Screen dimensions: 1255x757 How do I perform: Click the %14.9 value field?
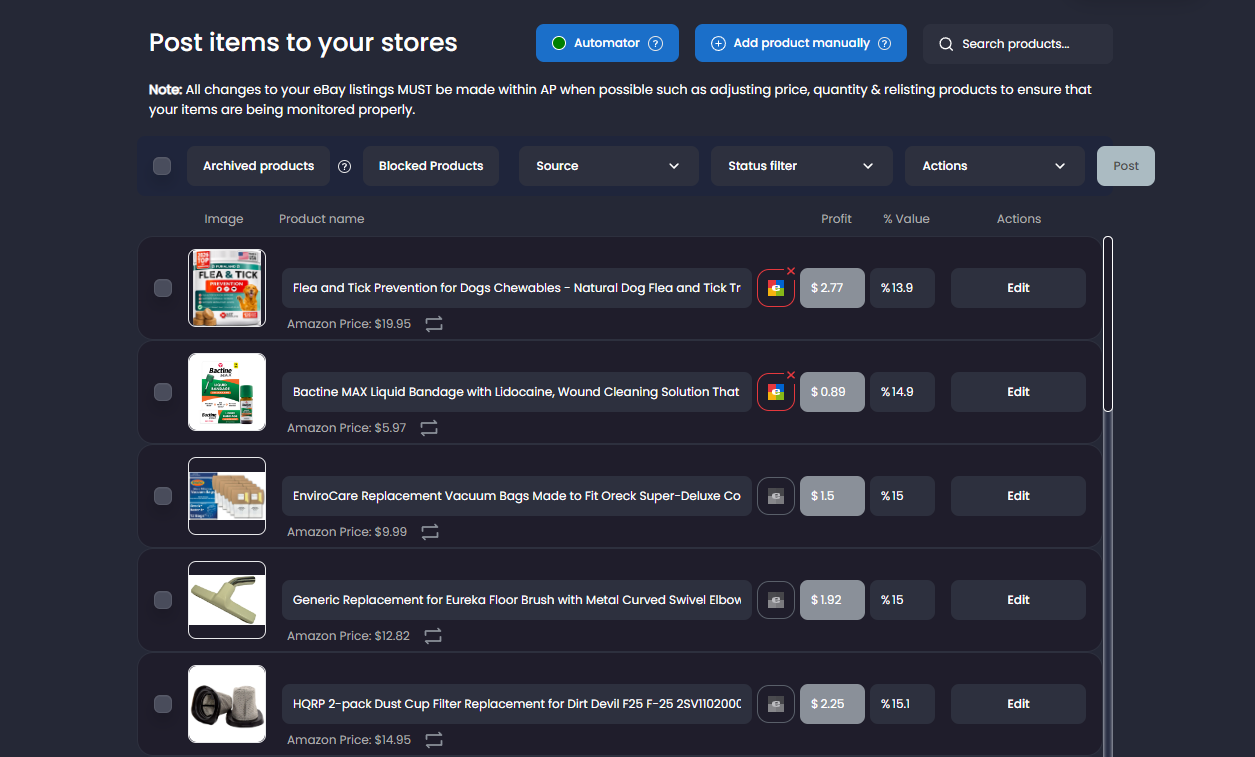pos(902,392)
